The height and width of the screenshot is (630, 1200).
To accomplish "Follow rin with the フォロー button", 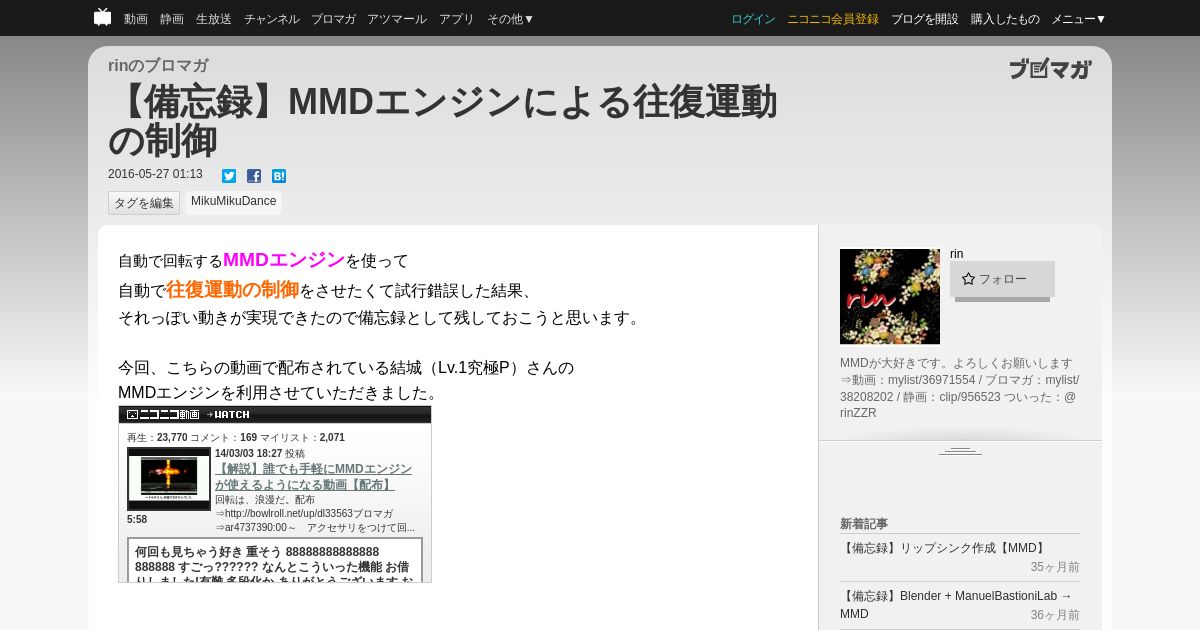I will [x=1002, y=279].
